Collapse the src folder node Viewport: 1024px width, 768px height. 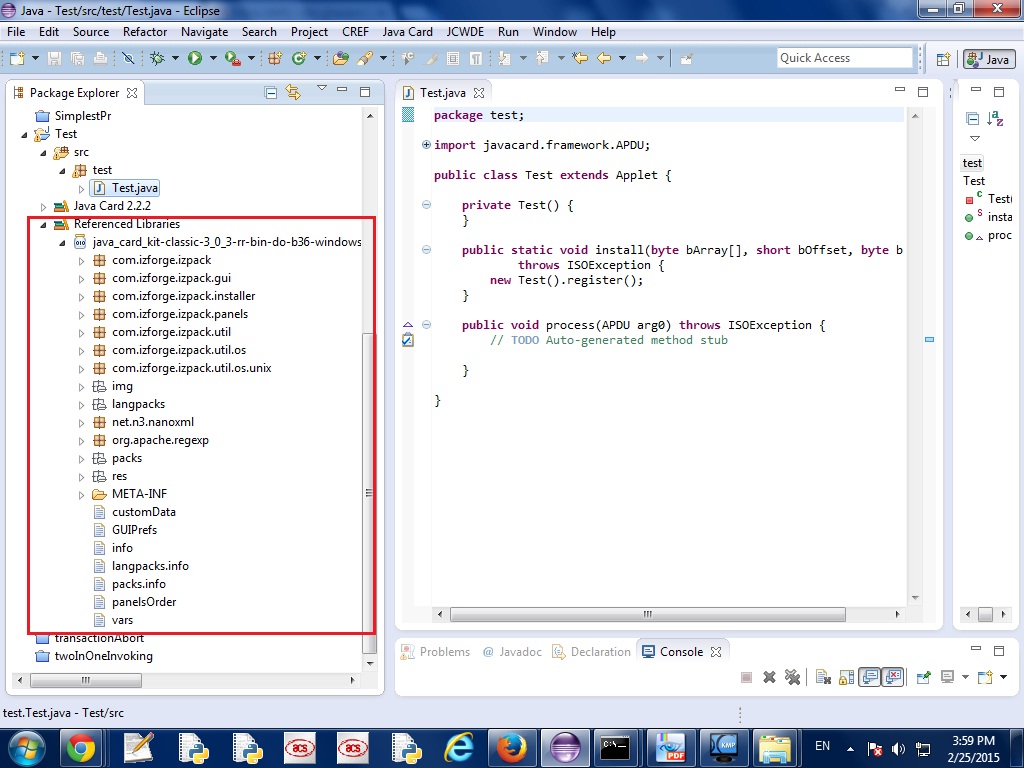point(44,153)
